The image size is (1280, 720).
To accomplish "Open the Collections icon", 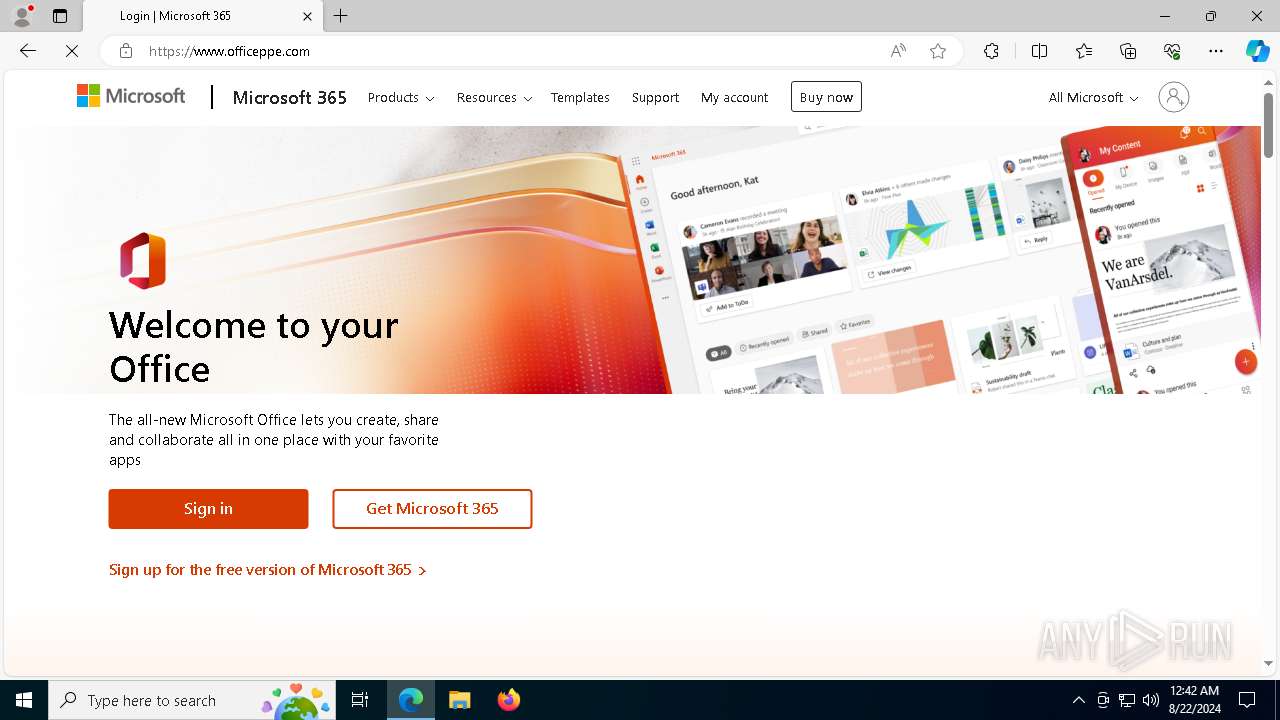I will [1128, 51].
